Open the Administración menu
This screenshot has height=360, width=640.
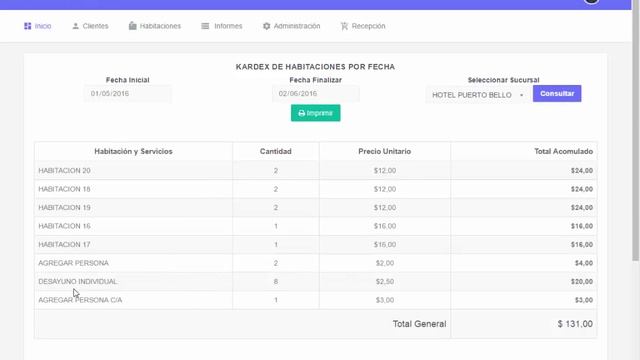click(291, 26)
